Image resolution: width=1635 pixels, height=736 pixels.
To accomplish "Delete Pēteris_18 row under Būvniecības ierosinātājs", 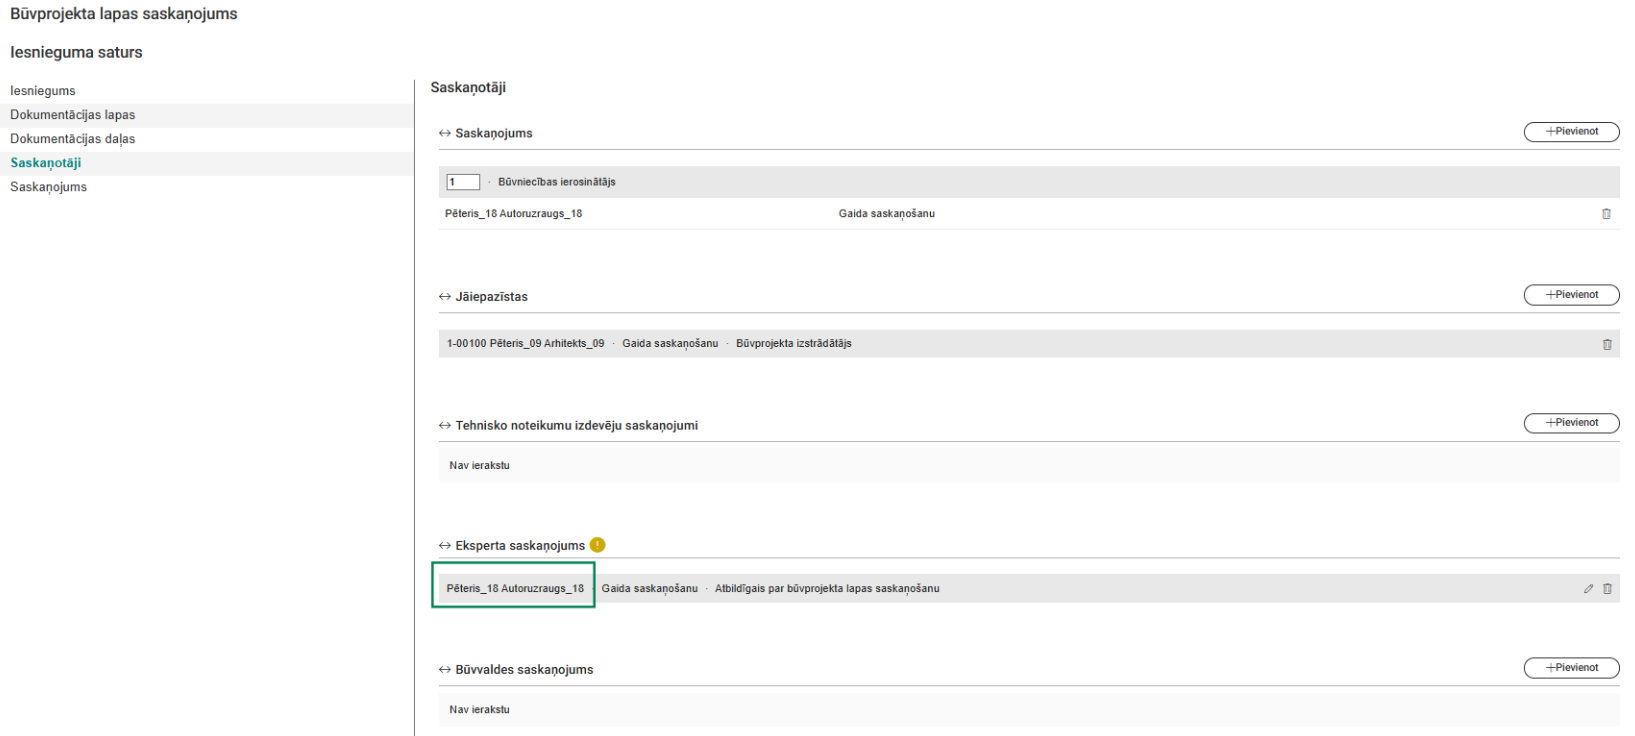I will tap(1606, 214).
